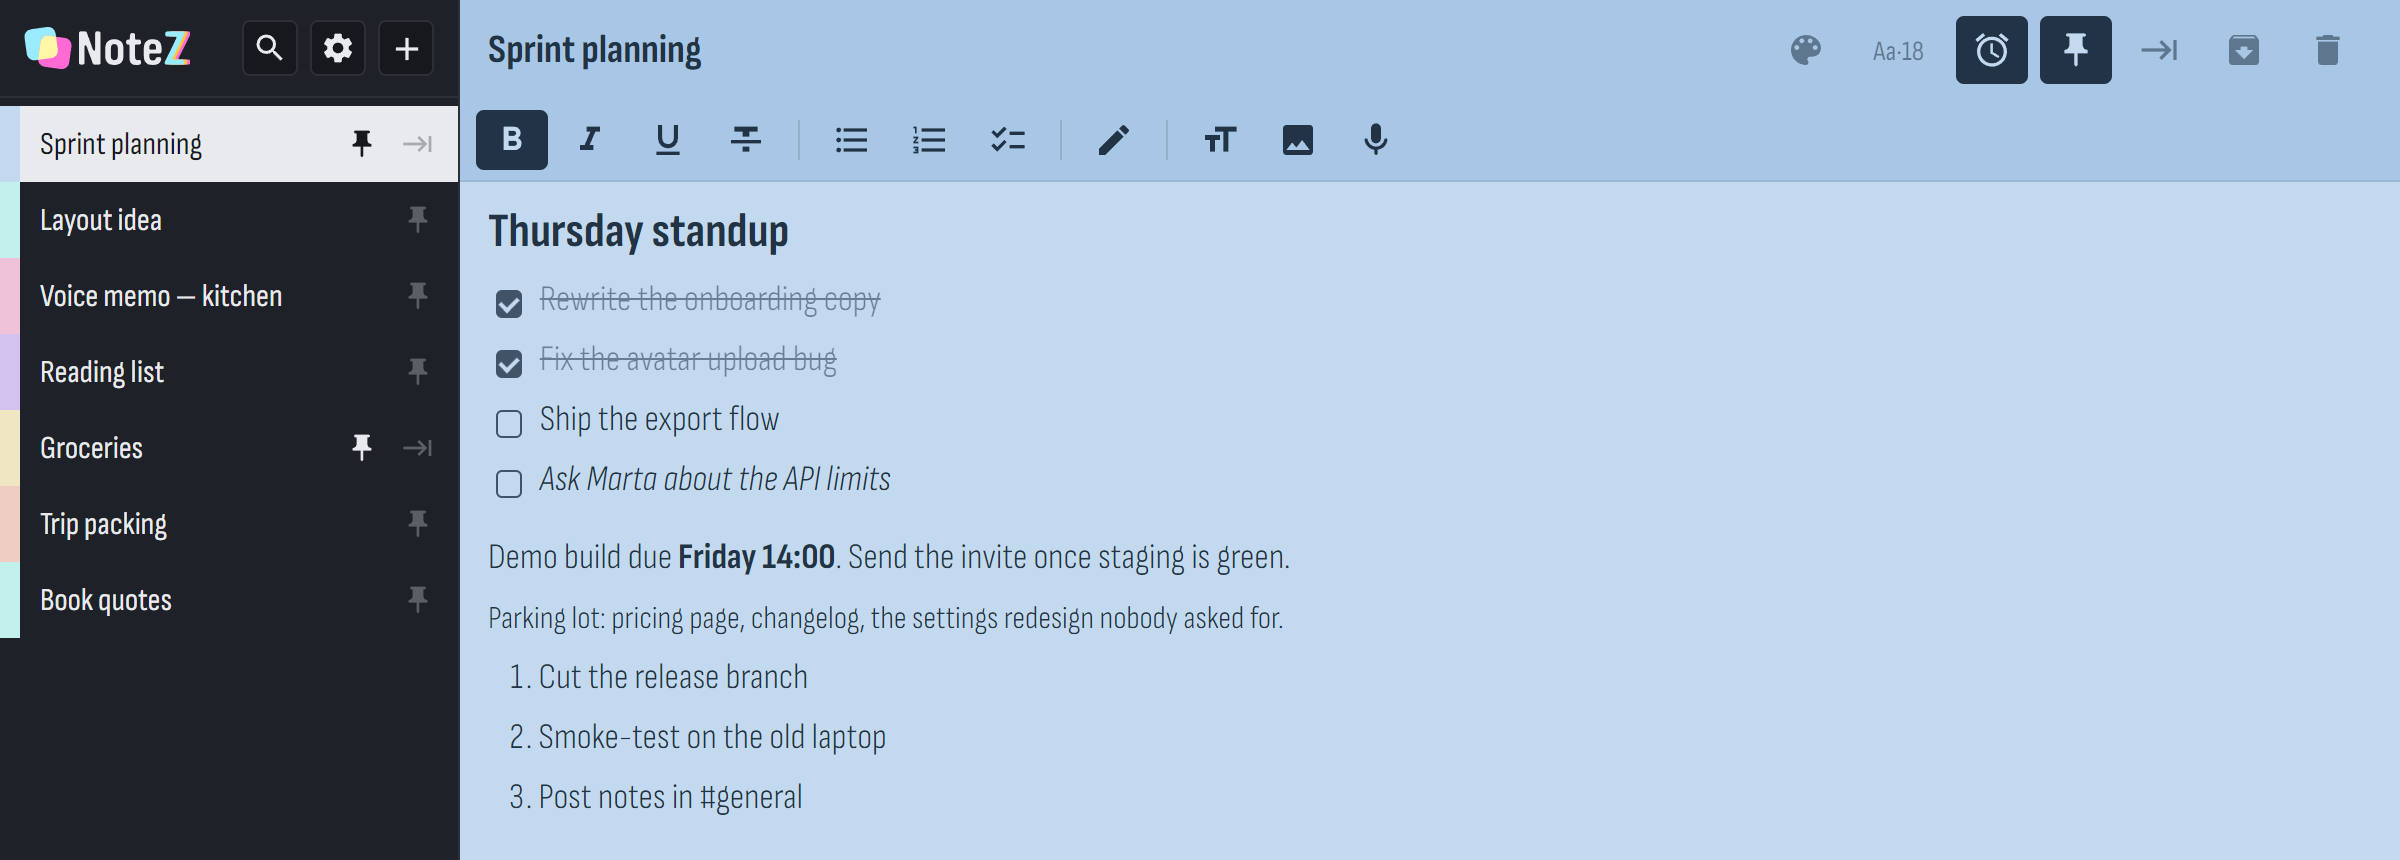Screen dimensions: 2400x860
Task: Set a reminder with the alarm icon
Action: (x=1991, y=50)
